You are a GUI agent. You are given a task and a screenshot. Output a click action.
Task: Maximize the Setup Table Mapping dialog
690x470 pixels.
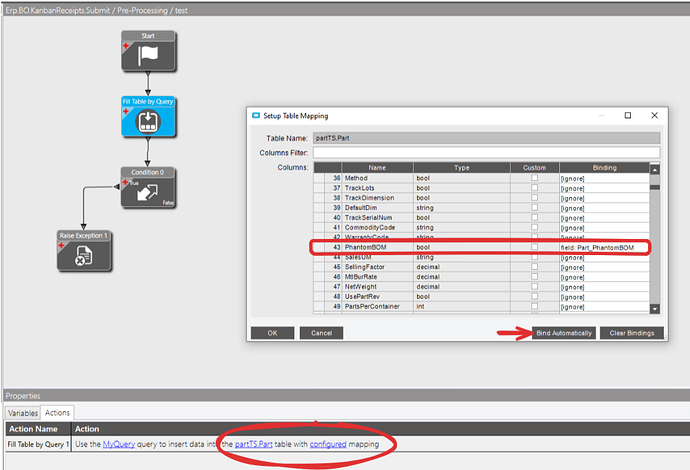[x=628, y=115]
